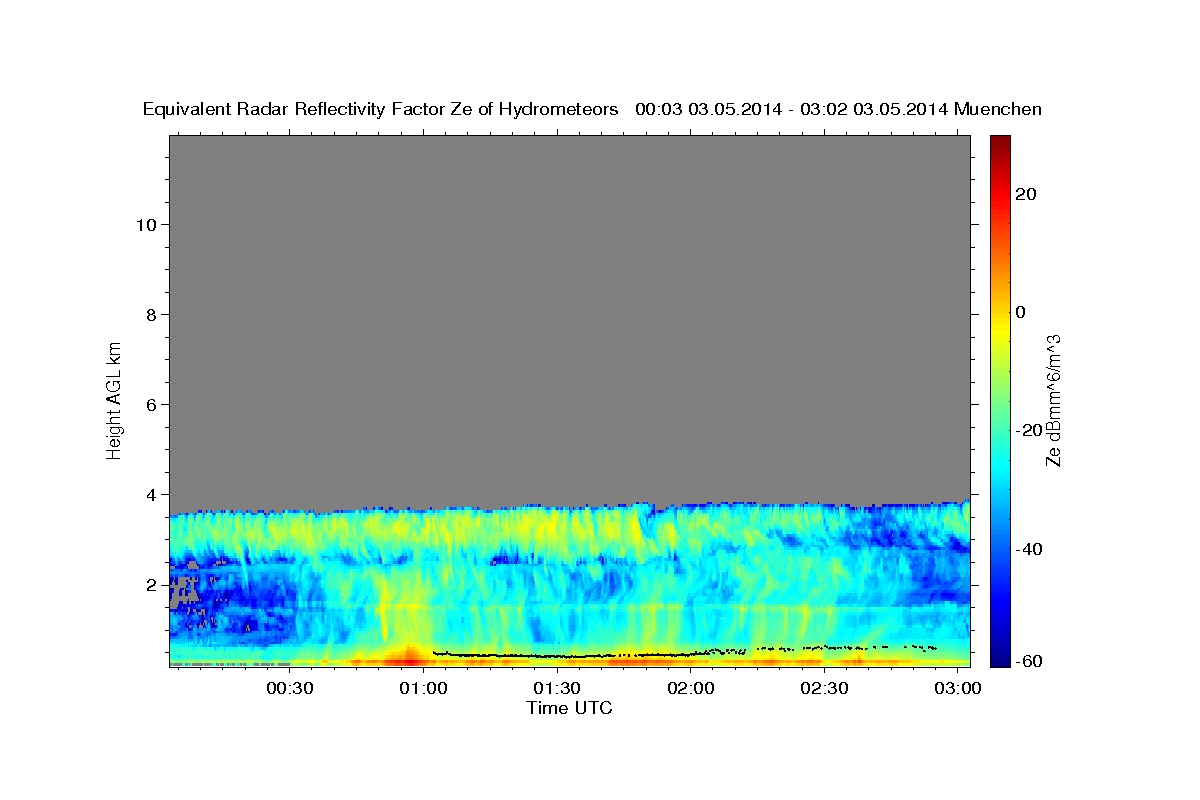This screenshot has width=1200, height=800.
Task: Click the 02:30 time tick label
Action: (824, 689)
